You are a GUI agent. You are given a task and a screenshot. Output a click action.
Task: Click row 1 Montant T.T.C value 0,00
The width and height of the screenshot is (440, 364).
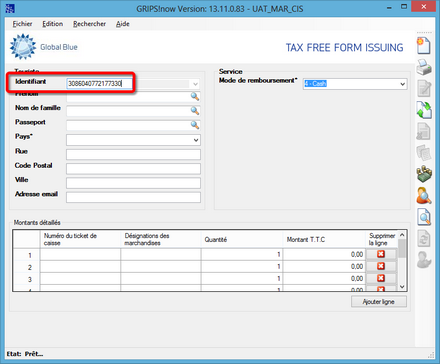[x=357, y=254]
